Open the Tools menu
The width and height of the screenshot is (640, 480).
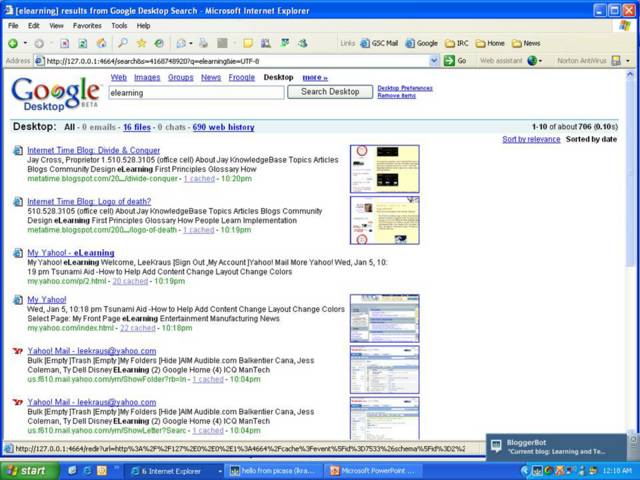point(119,26)
